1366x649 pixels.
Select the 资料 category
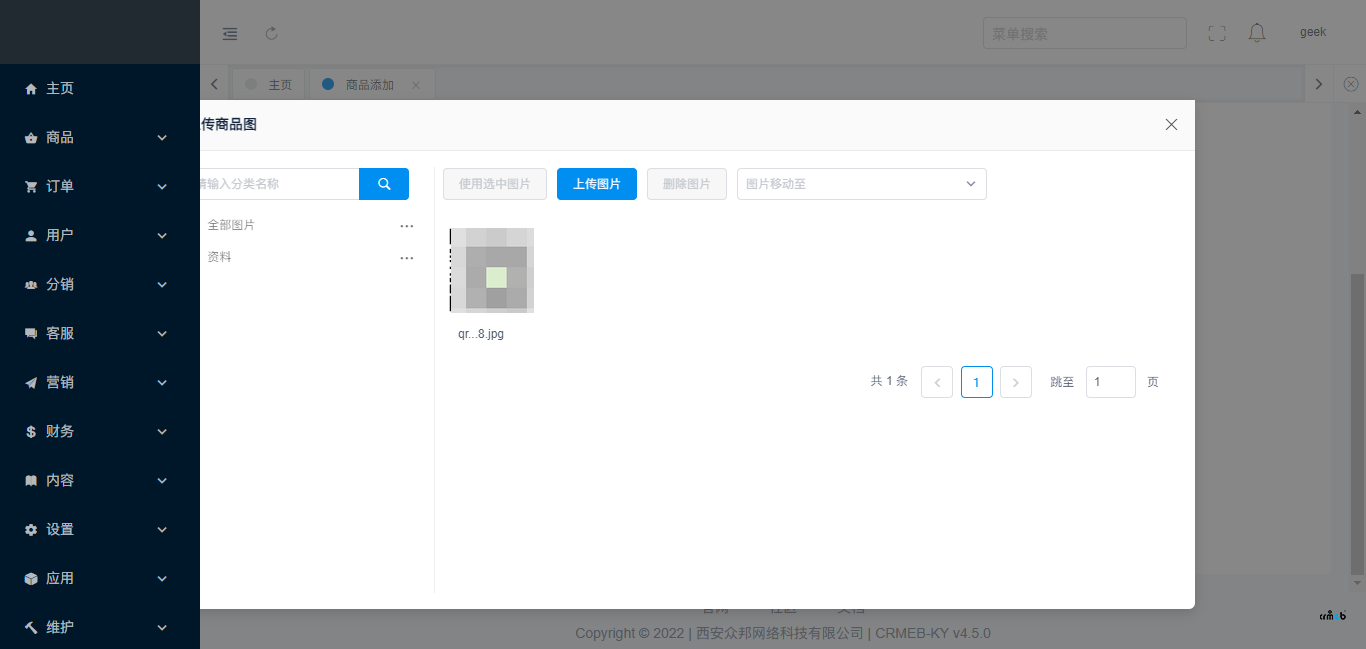tap(220, 257)
